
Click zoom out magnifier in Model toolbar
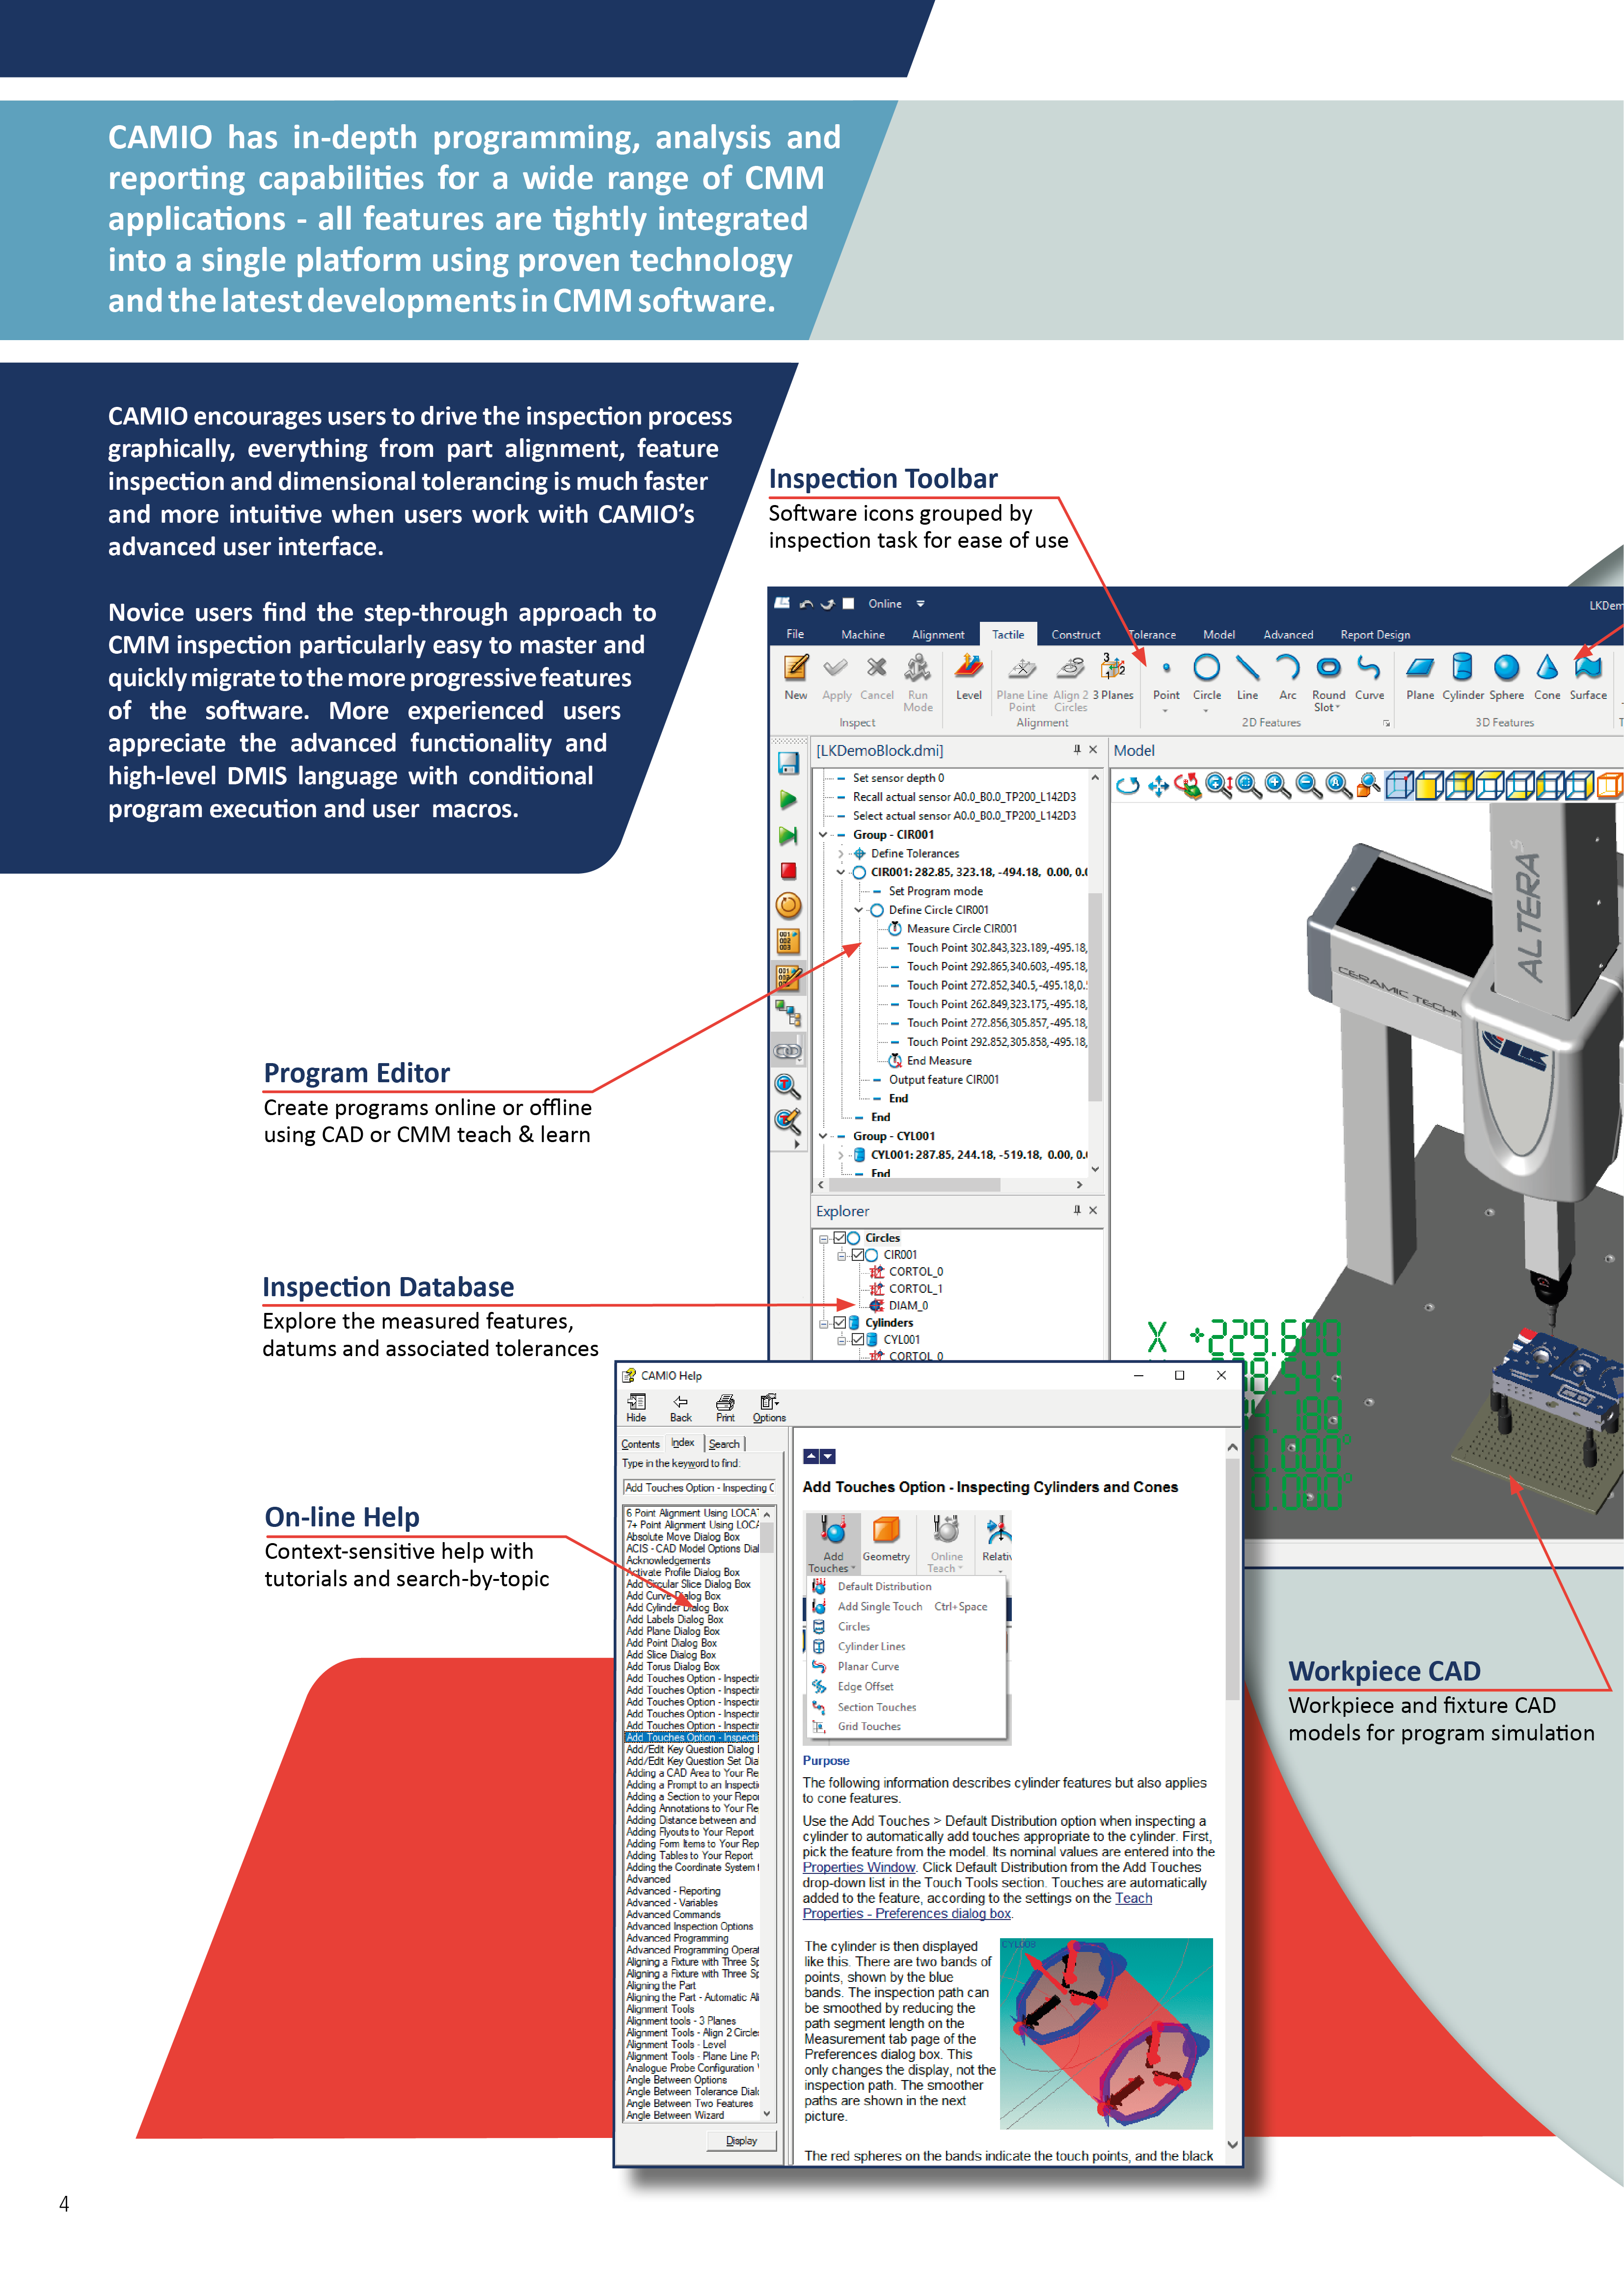pyautogui.click(x=1308, y=786)
